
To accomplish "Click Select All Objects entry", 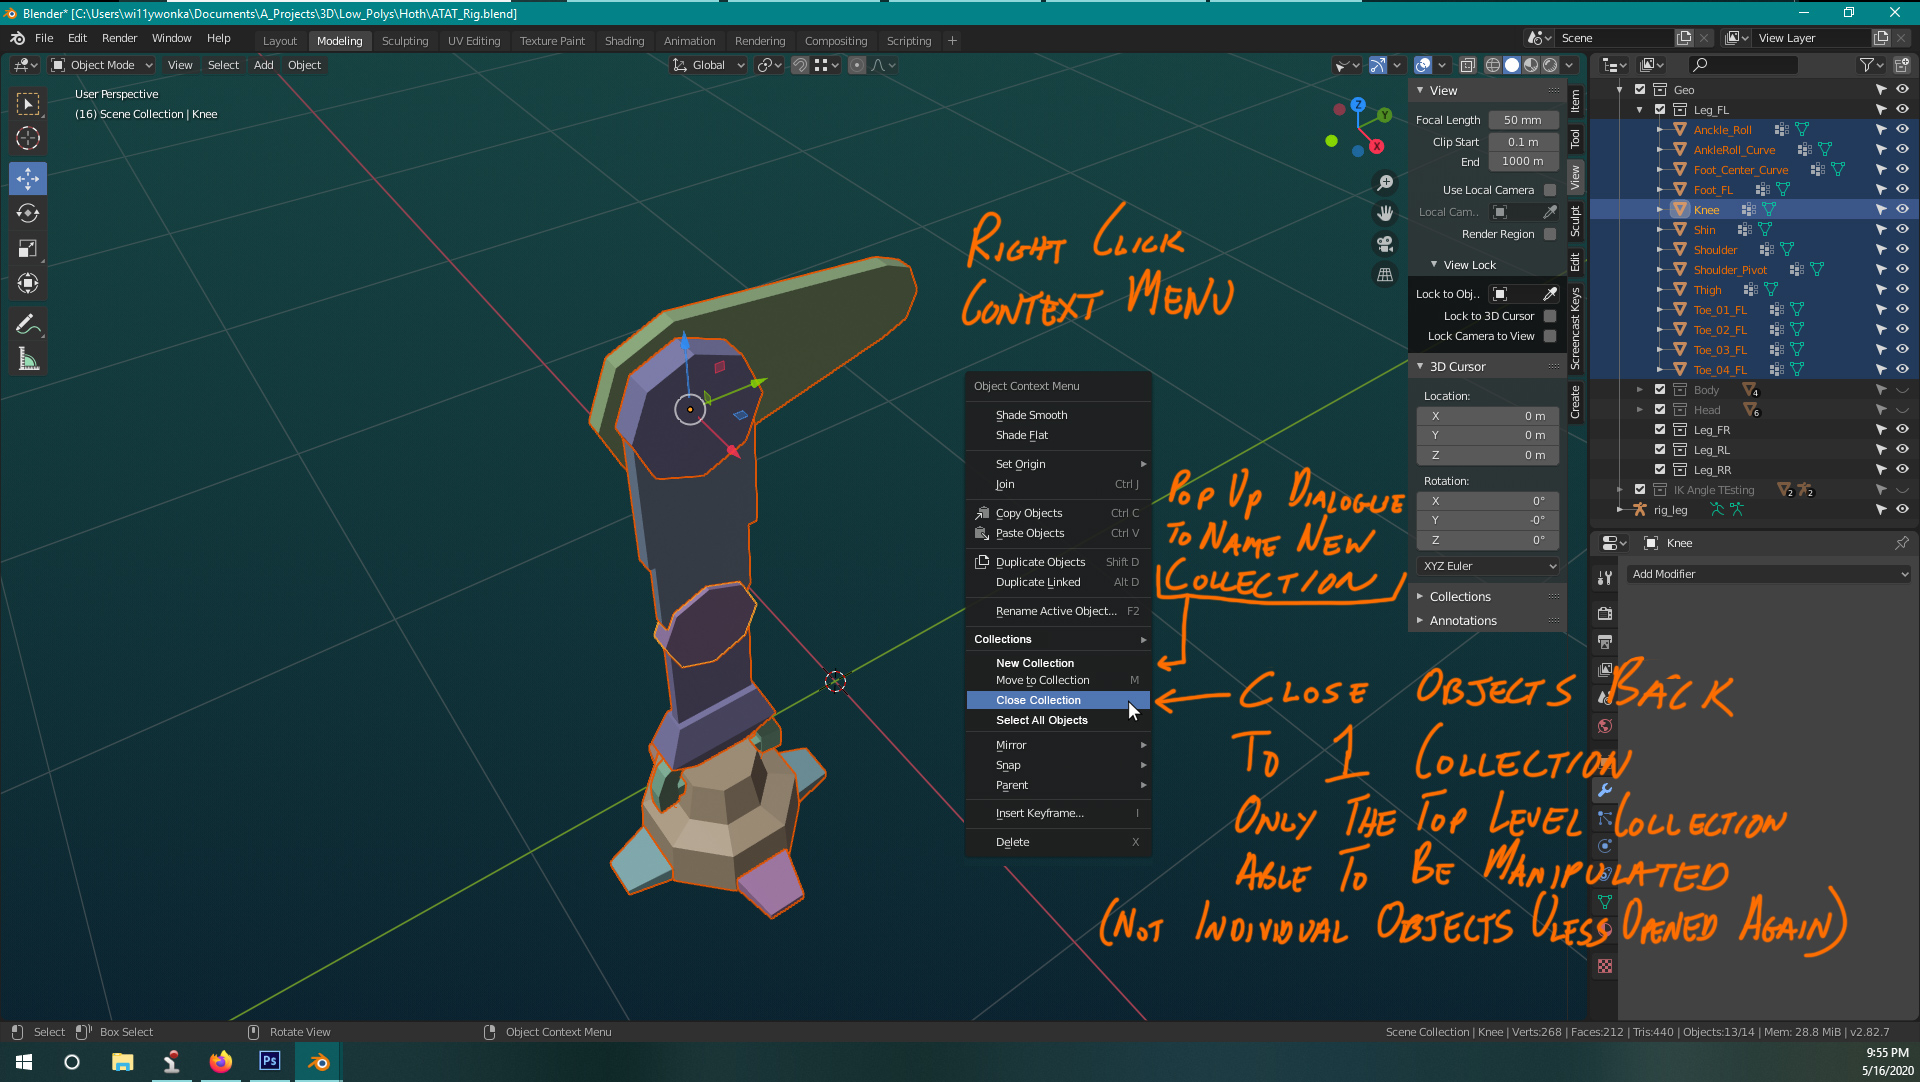I will [1057, 720].
